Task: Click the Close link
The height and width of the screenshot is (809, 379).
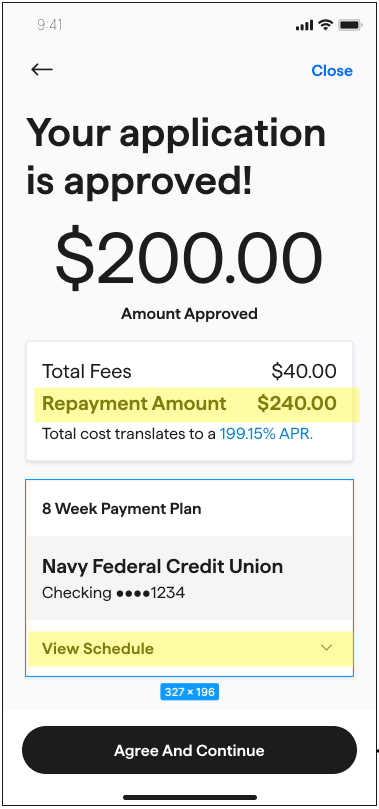Action: point(332,71)
